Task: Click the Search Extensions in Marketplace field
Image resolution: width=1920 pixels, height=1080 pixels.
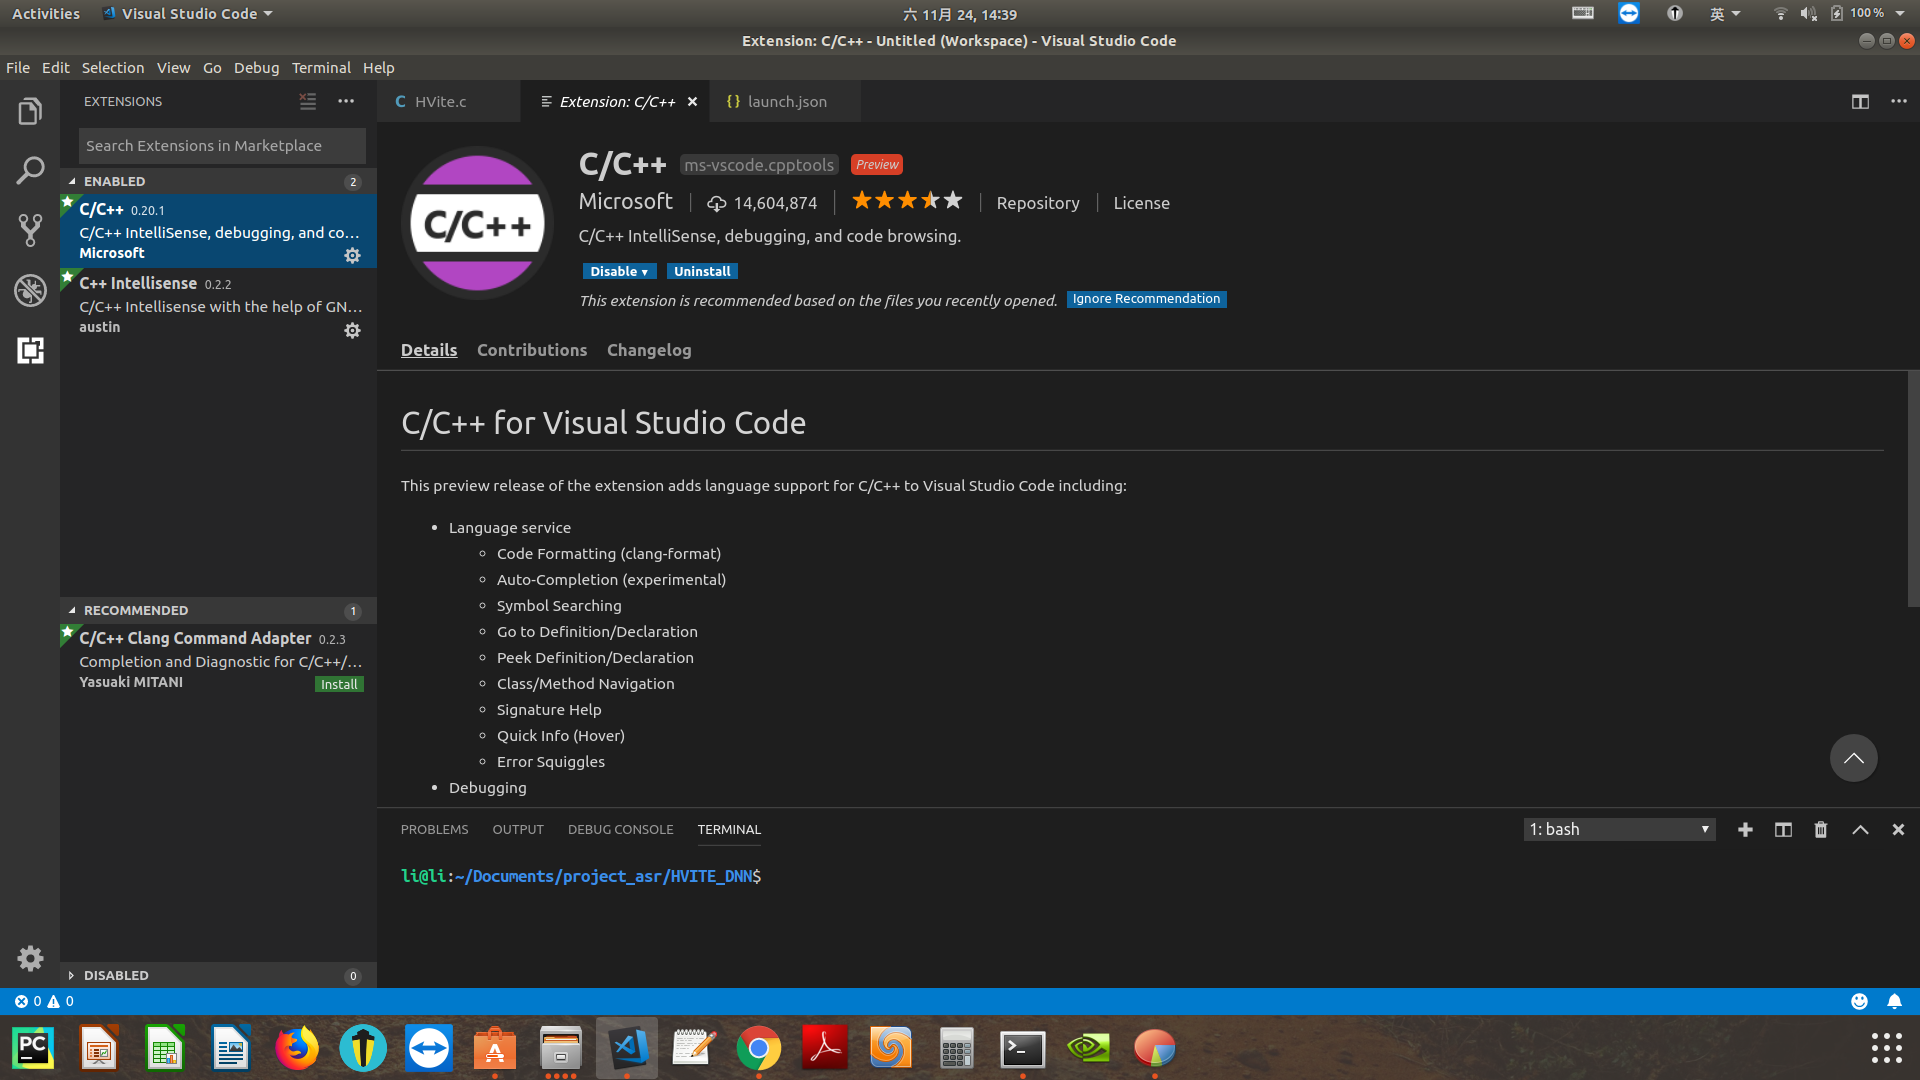Action: tap(222, 146)
